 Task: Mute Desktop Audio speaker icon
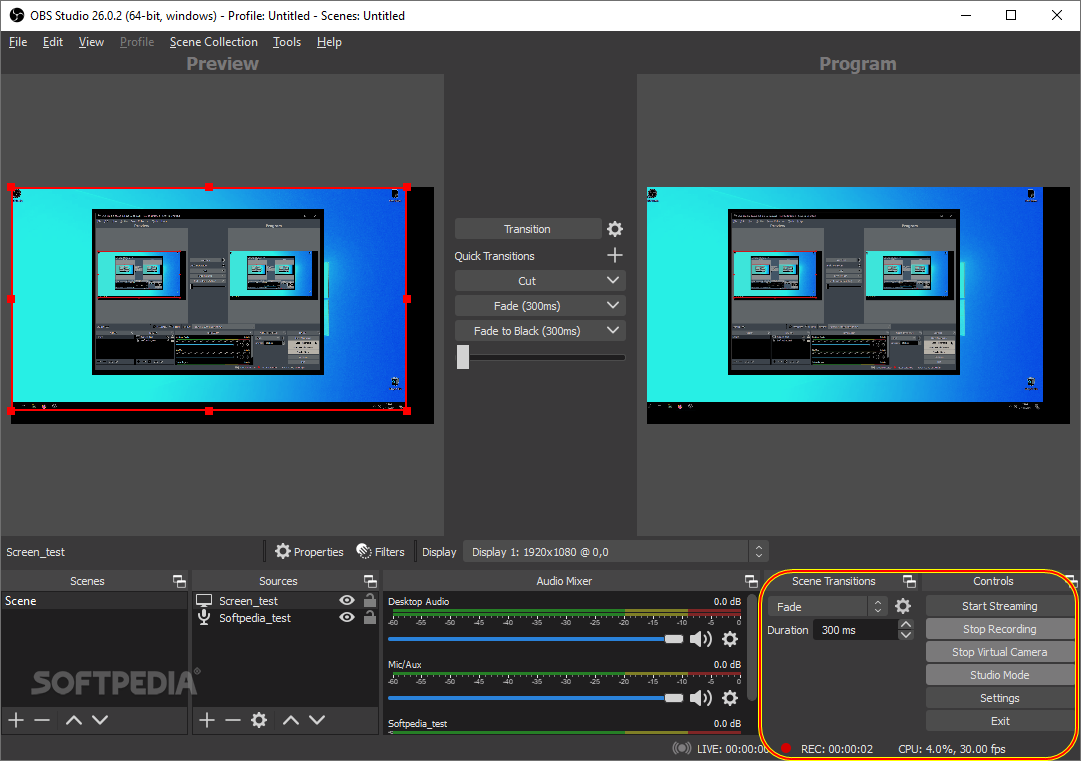pyautogui.click(x=702, y=639)
